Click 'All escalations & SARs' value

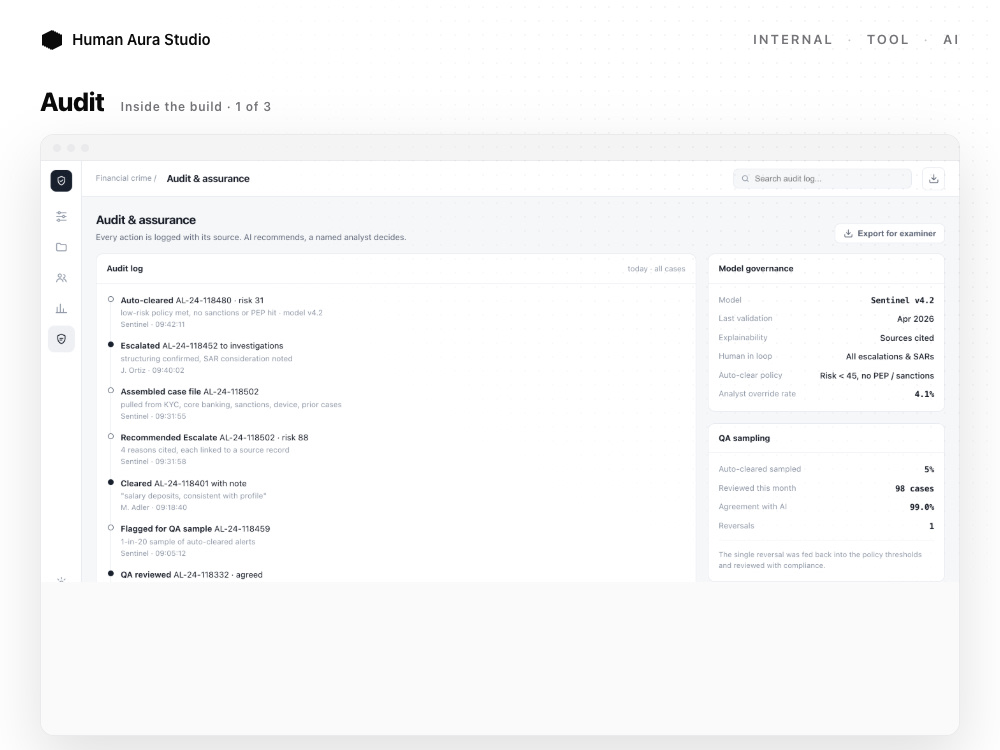coord(890,357)
